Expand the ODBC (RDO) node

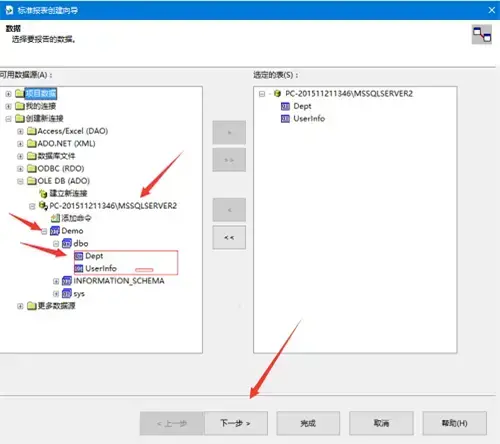pyautogui.click(x=20, y=169)
